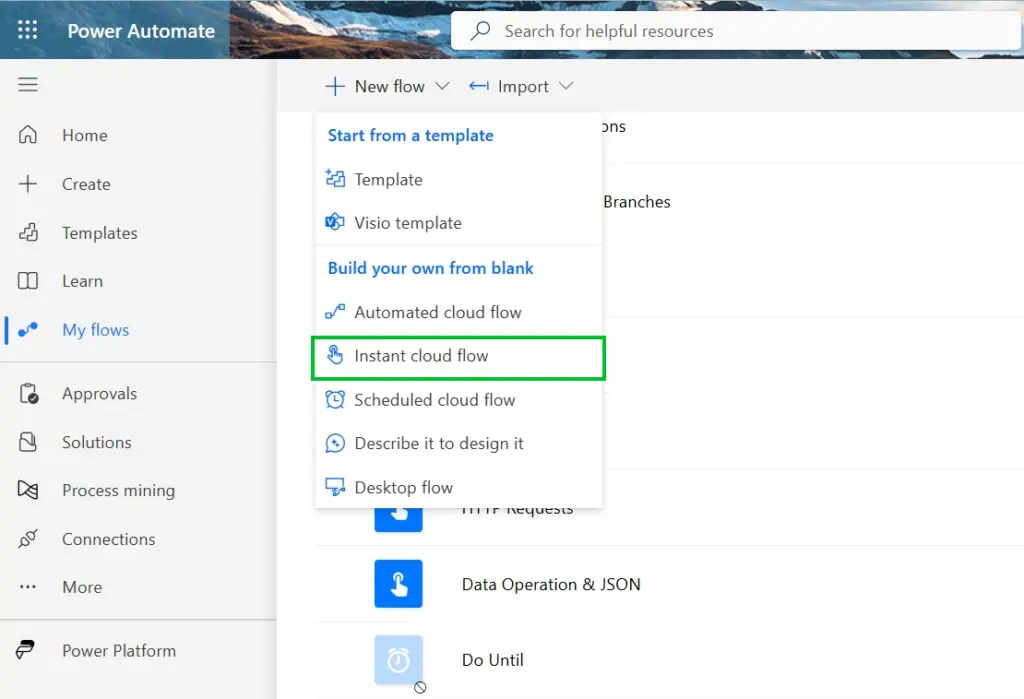The width and height of the screenshot is (1024, 699).
Task: Select Desktop flow option
Action: tap(458, 487)
